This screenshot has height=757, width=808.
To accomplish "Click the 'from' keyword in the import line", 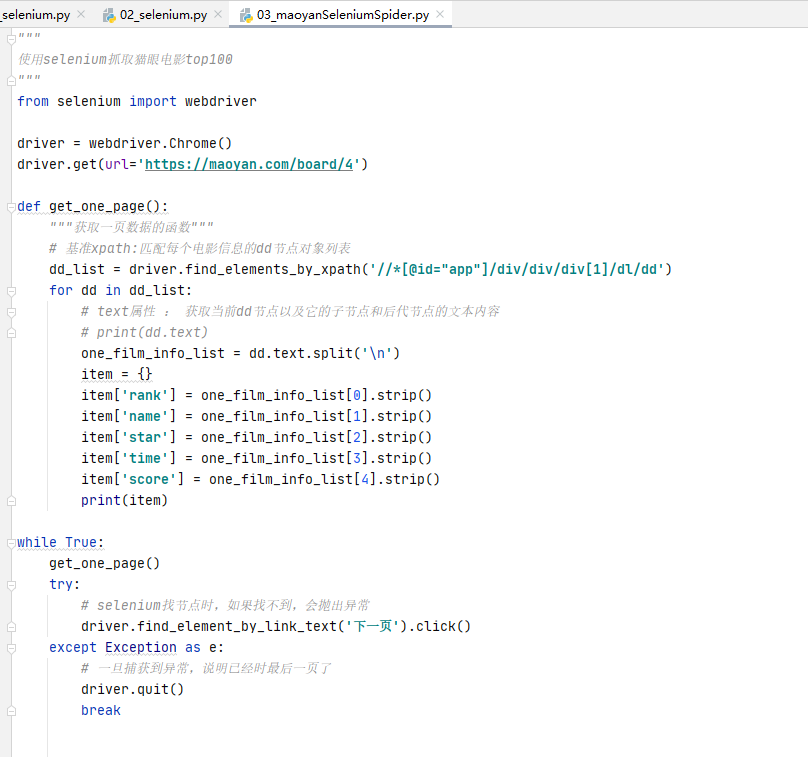I will tap(33, 102).
